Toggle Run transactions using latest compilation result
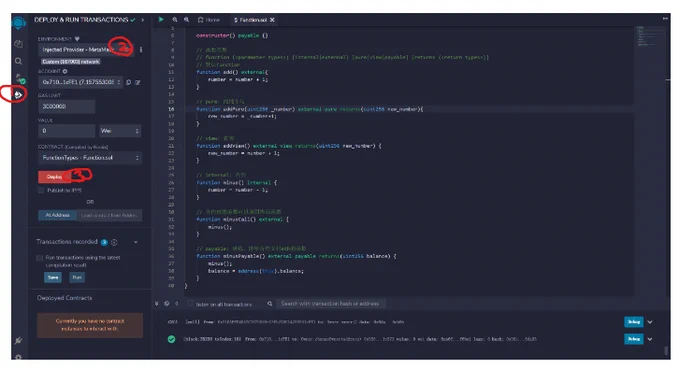Image resolution: width=680 pixels, height=369 pixels. pos(40,258)
